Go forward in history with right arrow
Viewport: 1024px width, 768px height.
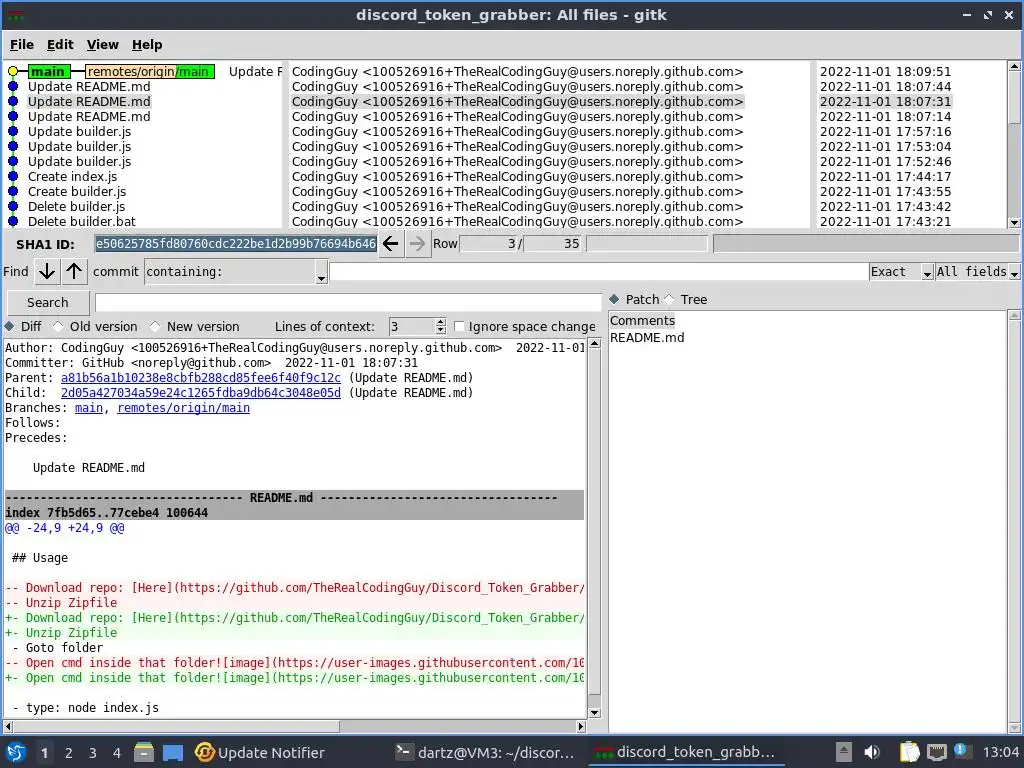click(417, 244)
